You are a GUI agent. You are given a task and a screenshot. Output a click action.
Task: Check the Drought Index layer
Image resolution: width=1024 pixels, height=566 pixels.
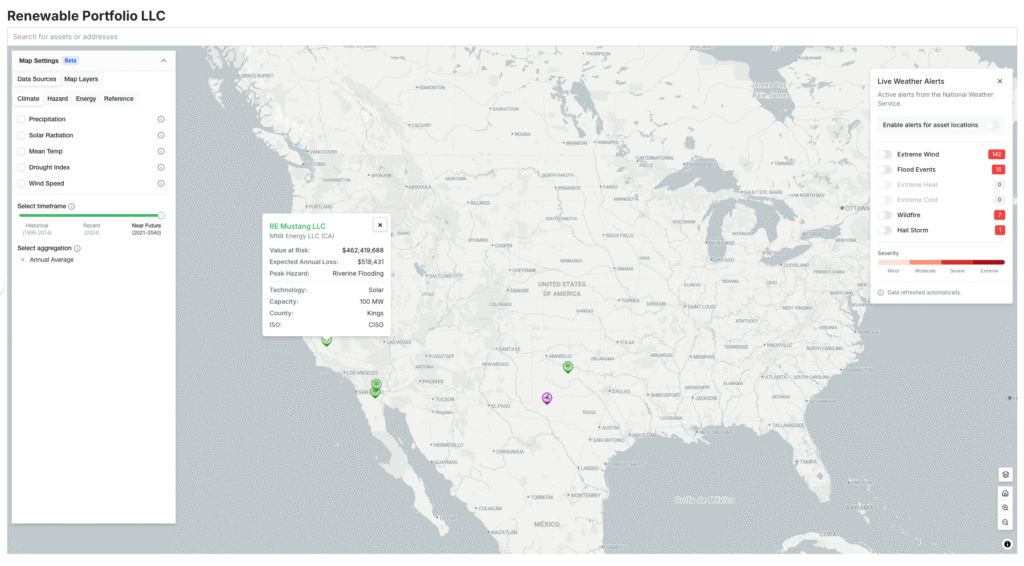[21, 167]
